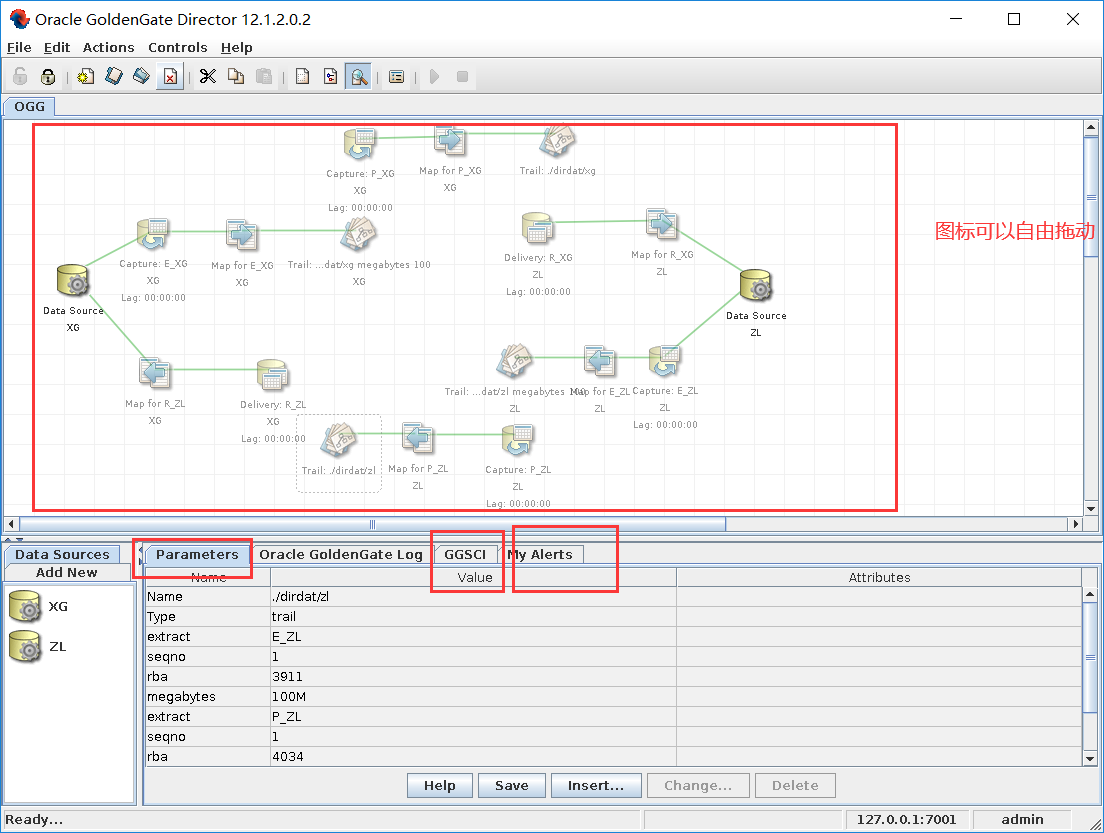Toggle the magnifier zoom toolbar icon
Viewport: 1104px width, 833px height.
click(x=359, y=76)
